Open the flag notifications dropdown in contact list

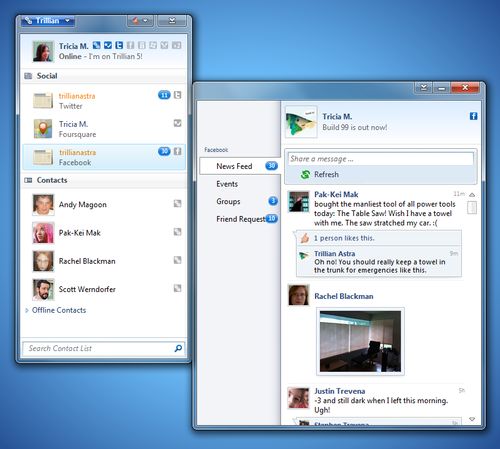coord(140,21)
